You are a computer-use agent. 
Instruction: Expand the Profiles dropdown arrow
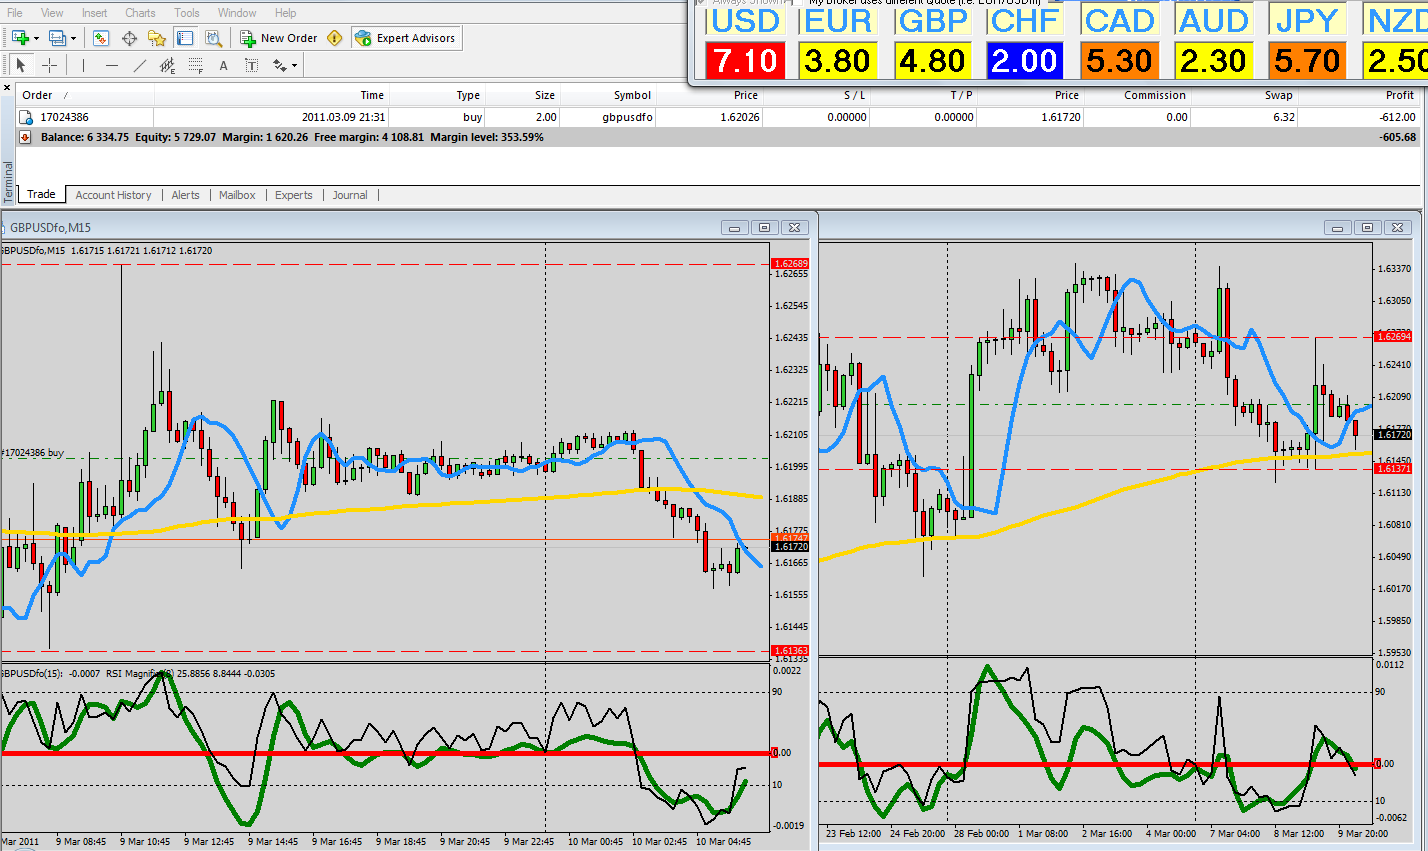73,38
